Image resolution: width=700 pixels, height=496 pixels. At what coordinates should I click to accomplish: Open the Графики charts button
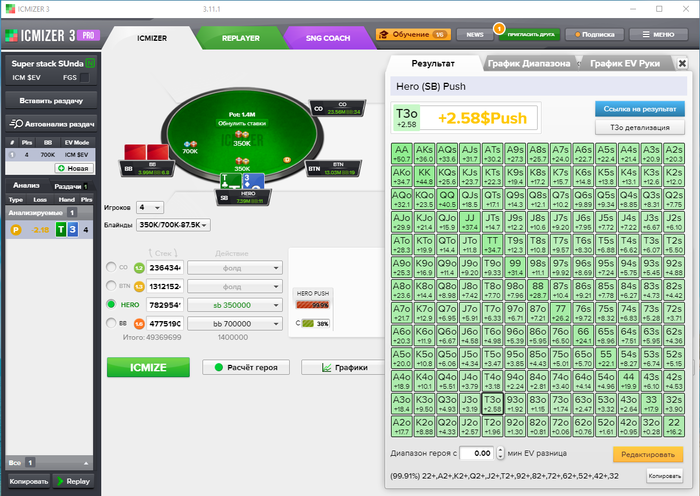(344, 367)
